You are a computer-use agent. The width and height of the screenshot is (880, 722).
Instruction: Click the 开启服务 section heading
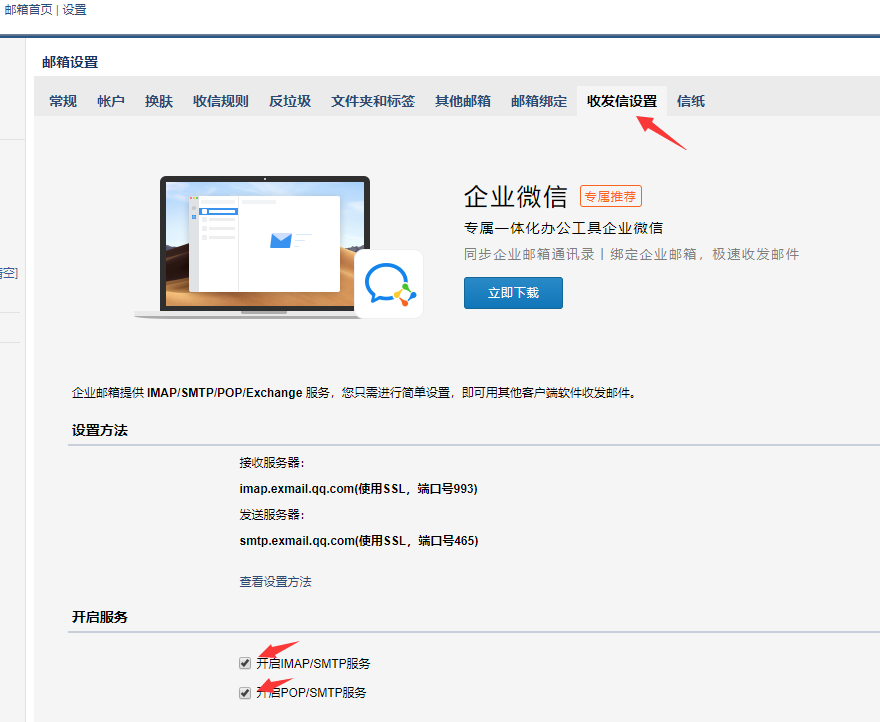pos(100,617)
